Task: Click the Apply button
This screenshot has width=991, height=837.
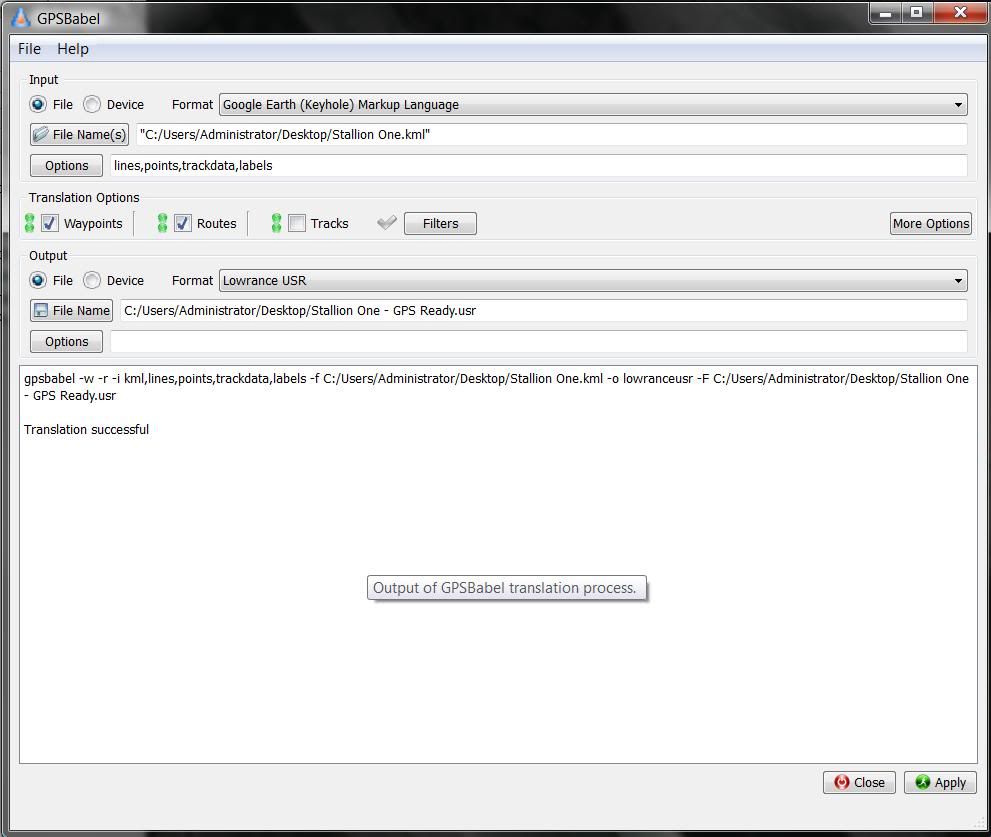Action: pyautogui.click(x=940, y=783)
